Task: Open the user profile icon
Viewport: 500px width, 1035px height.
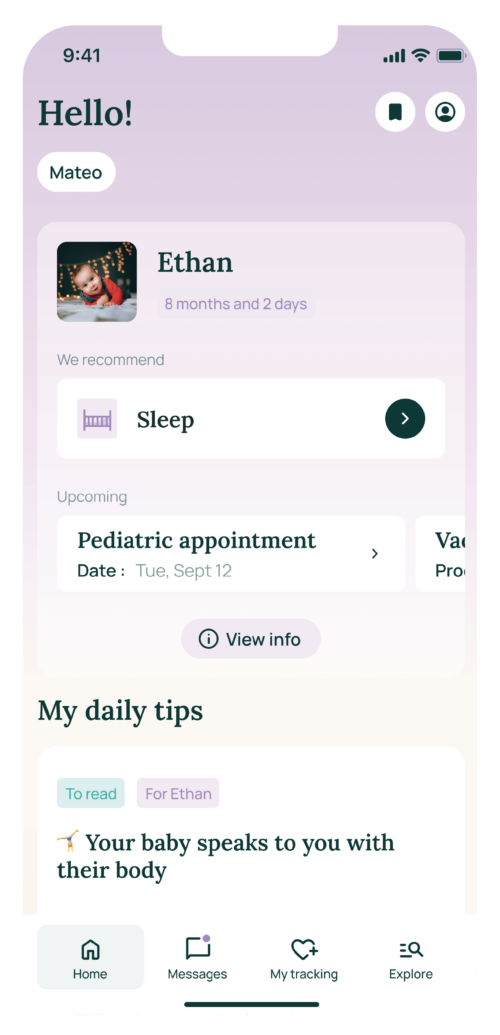Action: tap(445, 112)
